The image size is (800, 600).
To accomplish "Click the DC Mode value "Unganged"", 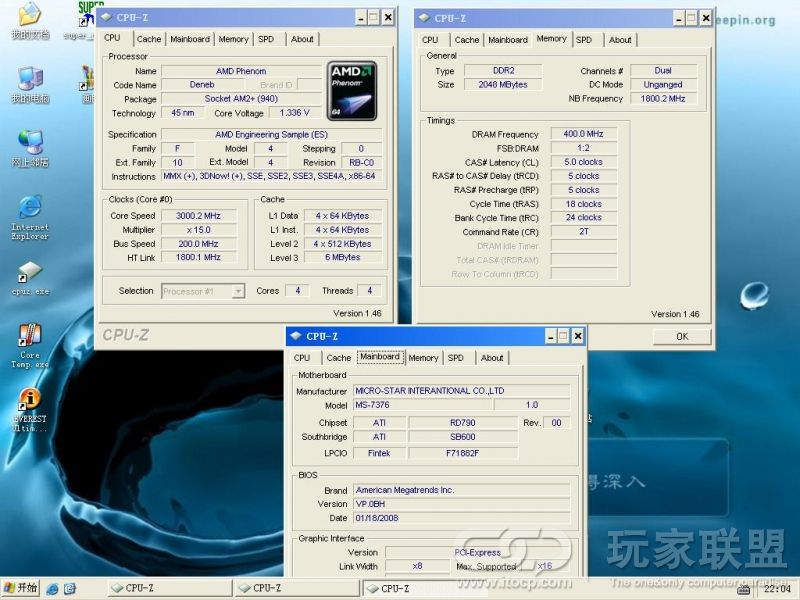I will (663, 85).
